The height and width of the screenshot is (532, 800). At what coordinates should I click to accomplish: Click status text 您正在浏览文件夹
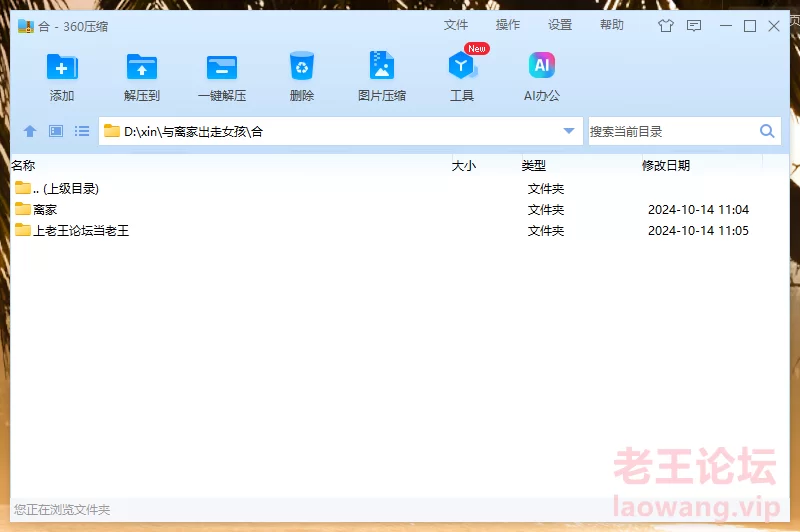pyautogui.click(x=62, y=509)
